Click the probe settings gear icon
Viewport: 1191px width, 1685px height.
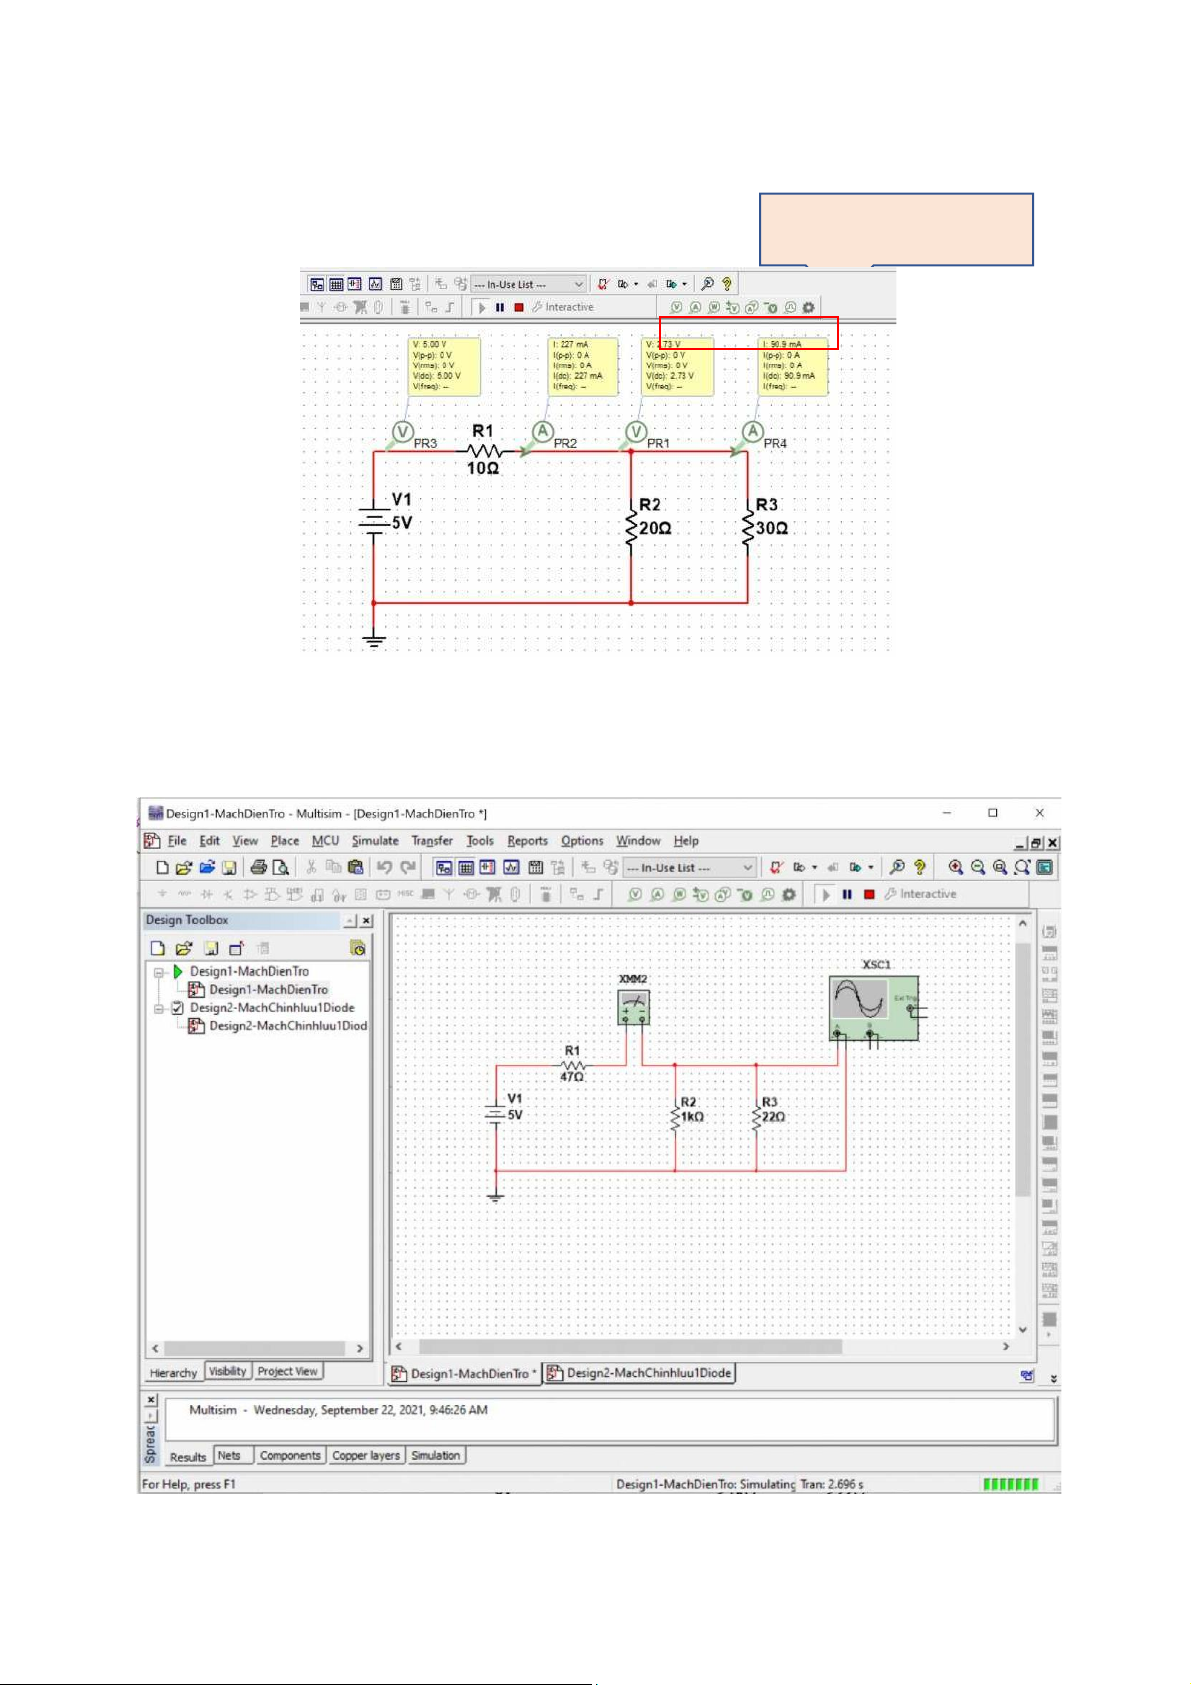789,894
